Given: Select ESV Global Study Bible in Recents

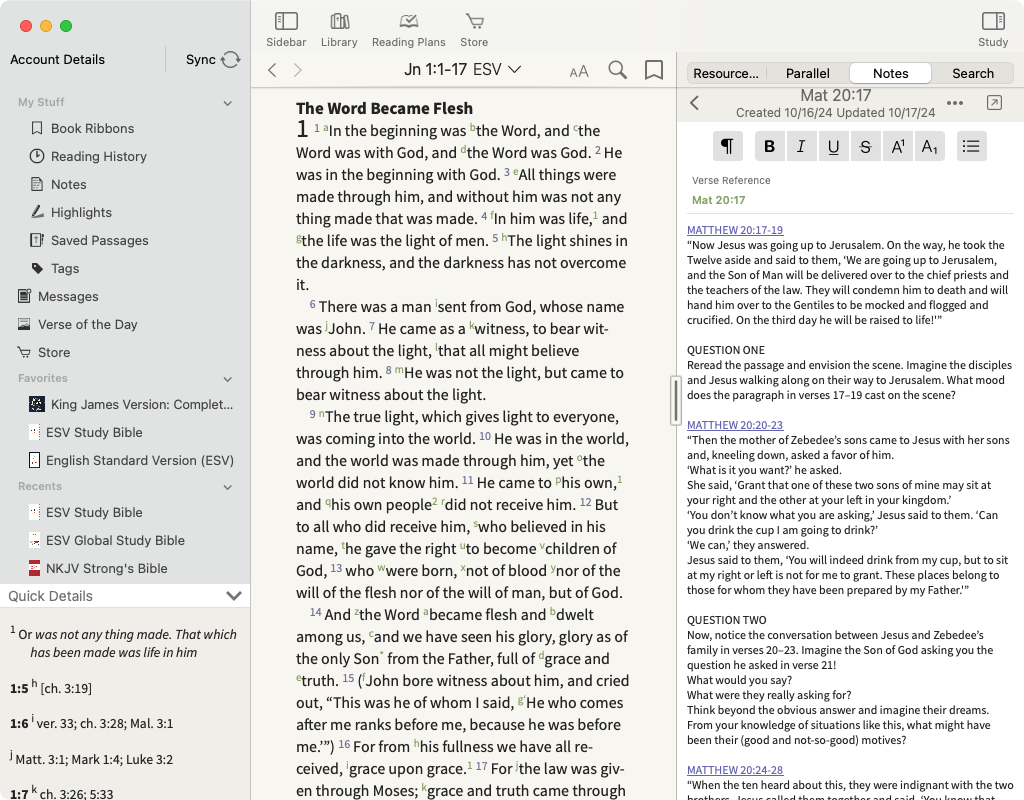Looking at the screenshot, I should point(115,540).
